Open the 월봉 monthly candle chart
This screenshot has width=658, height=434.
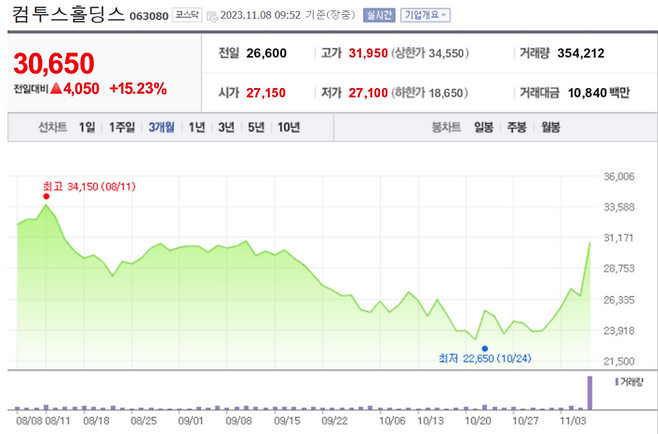point(551,127)
